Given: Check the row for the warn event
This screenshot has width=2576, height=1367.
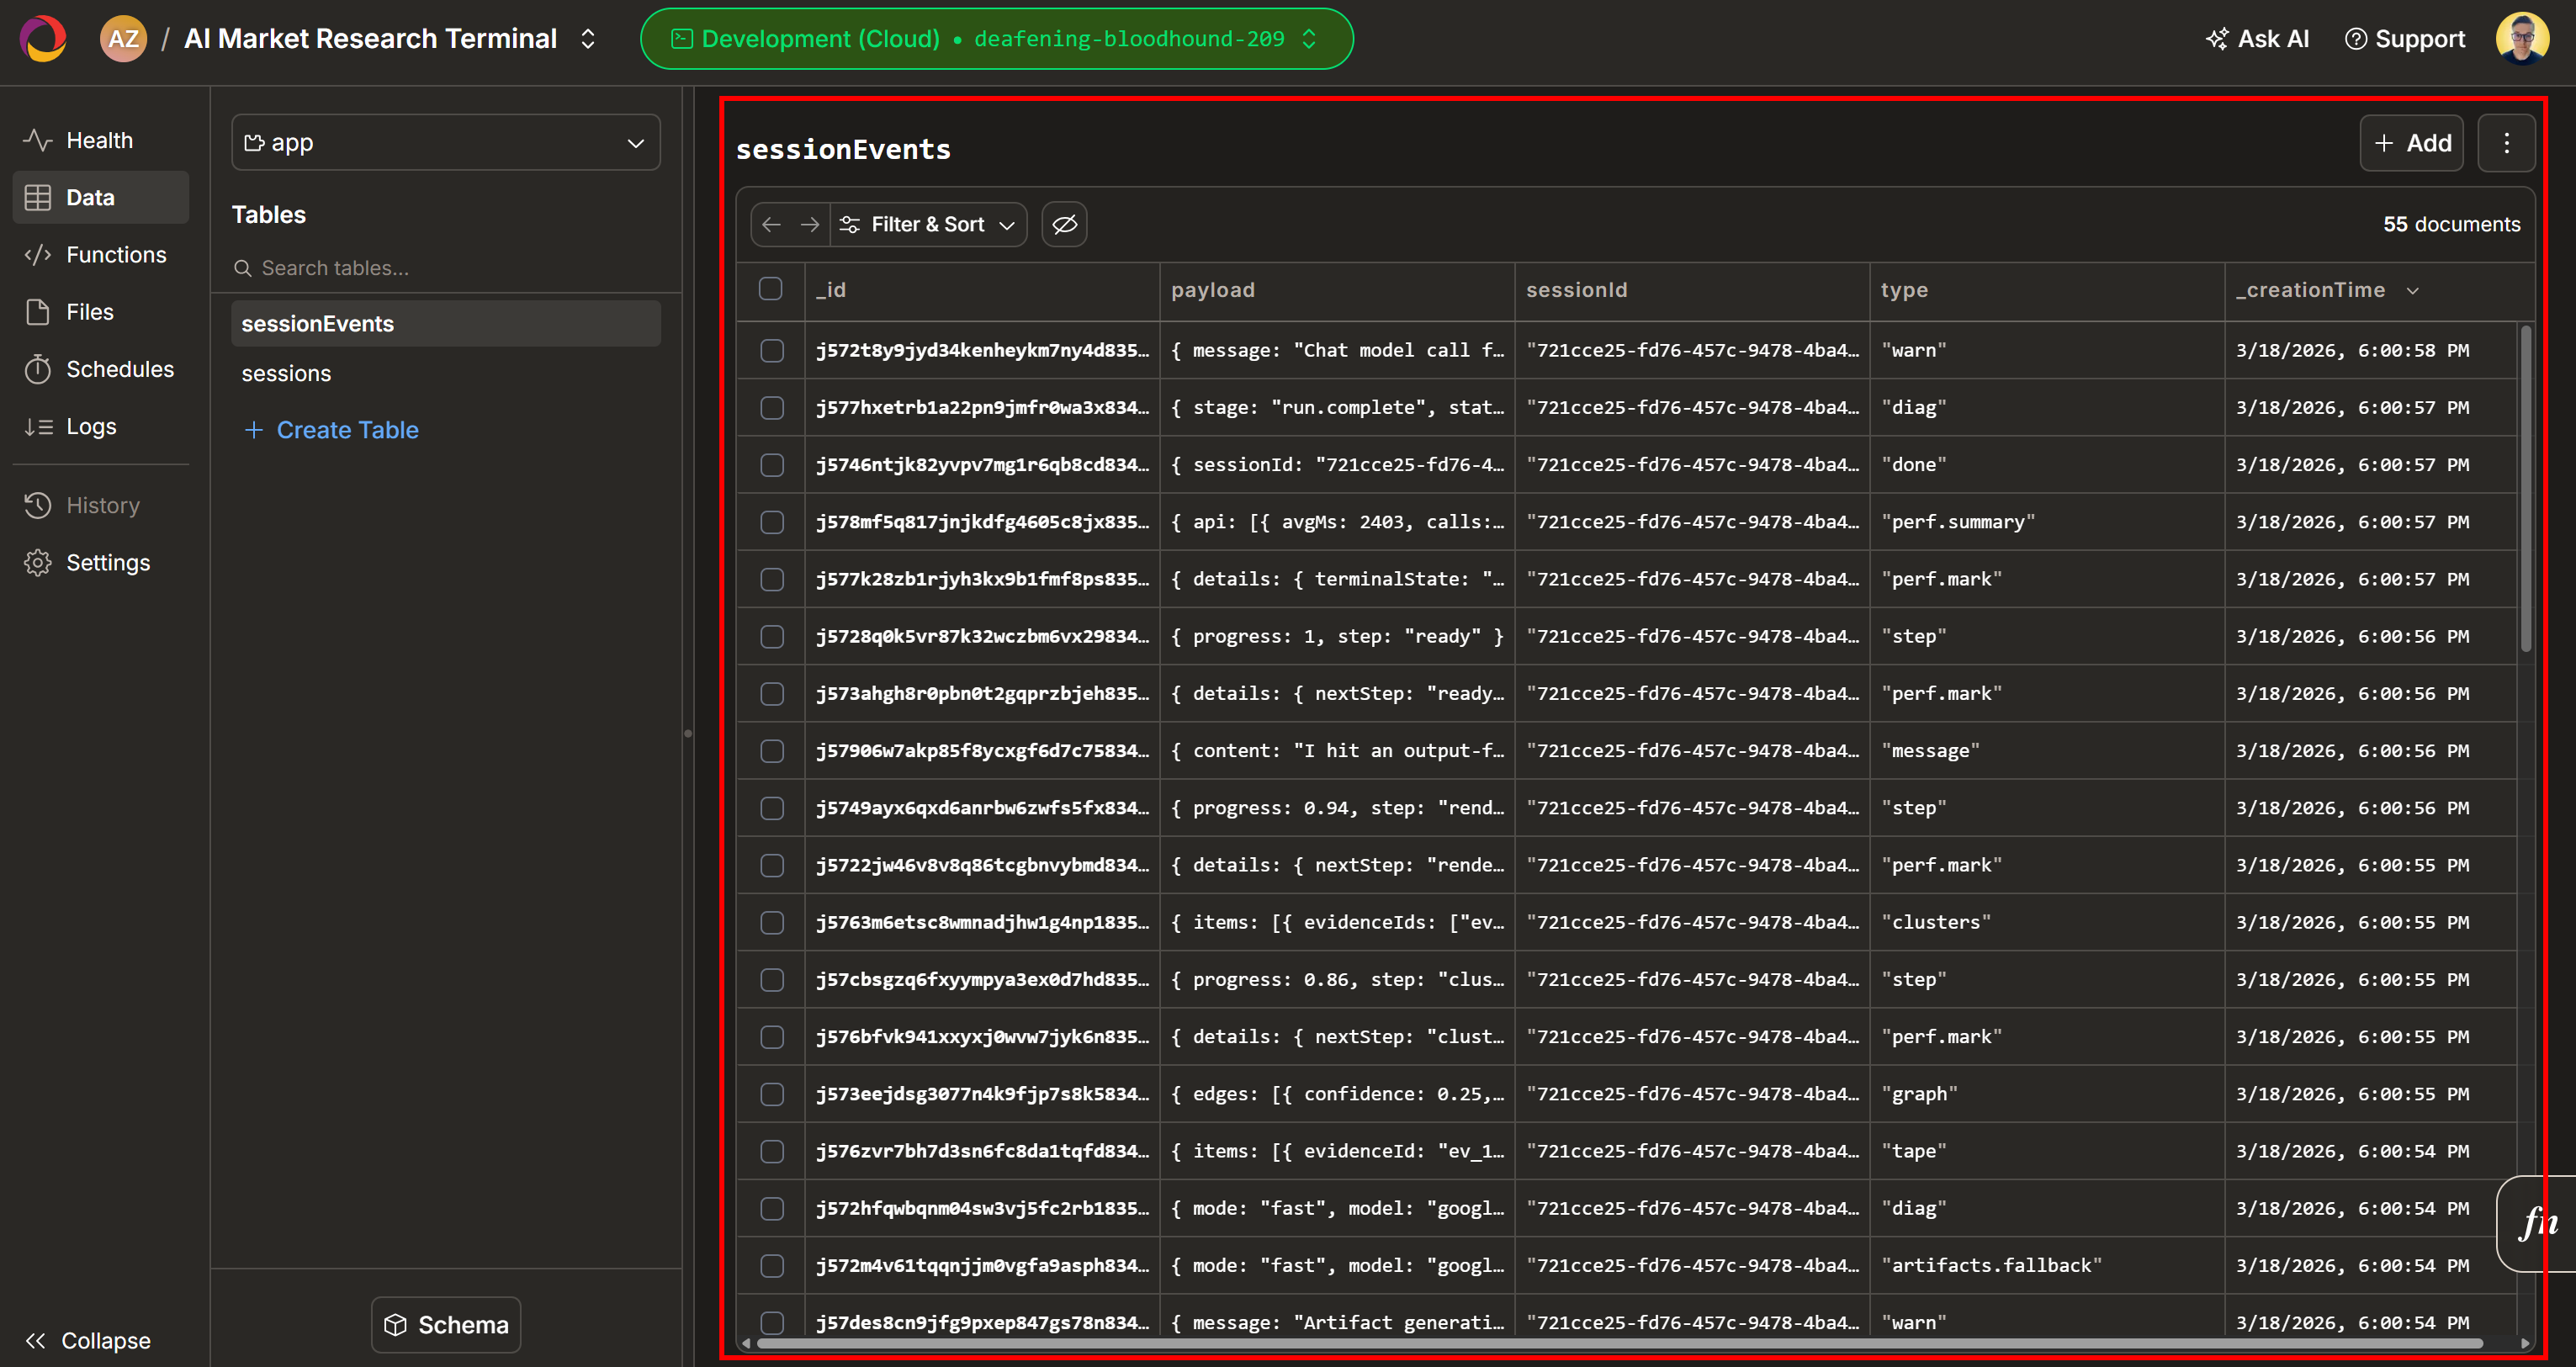Looking at the screenshot, I should (x=771, y=350).
